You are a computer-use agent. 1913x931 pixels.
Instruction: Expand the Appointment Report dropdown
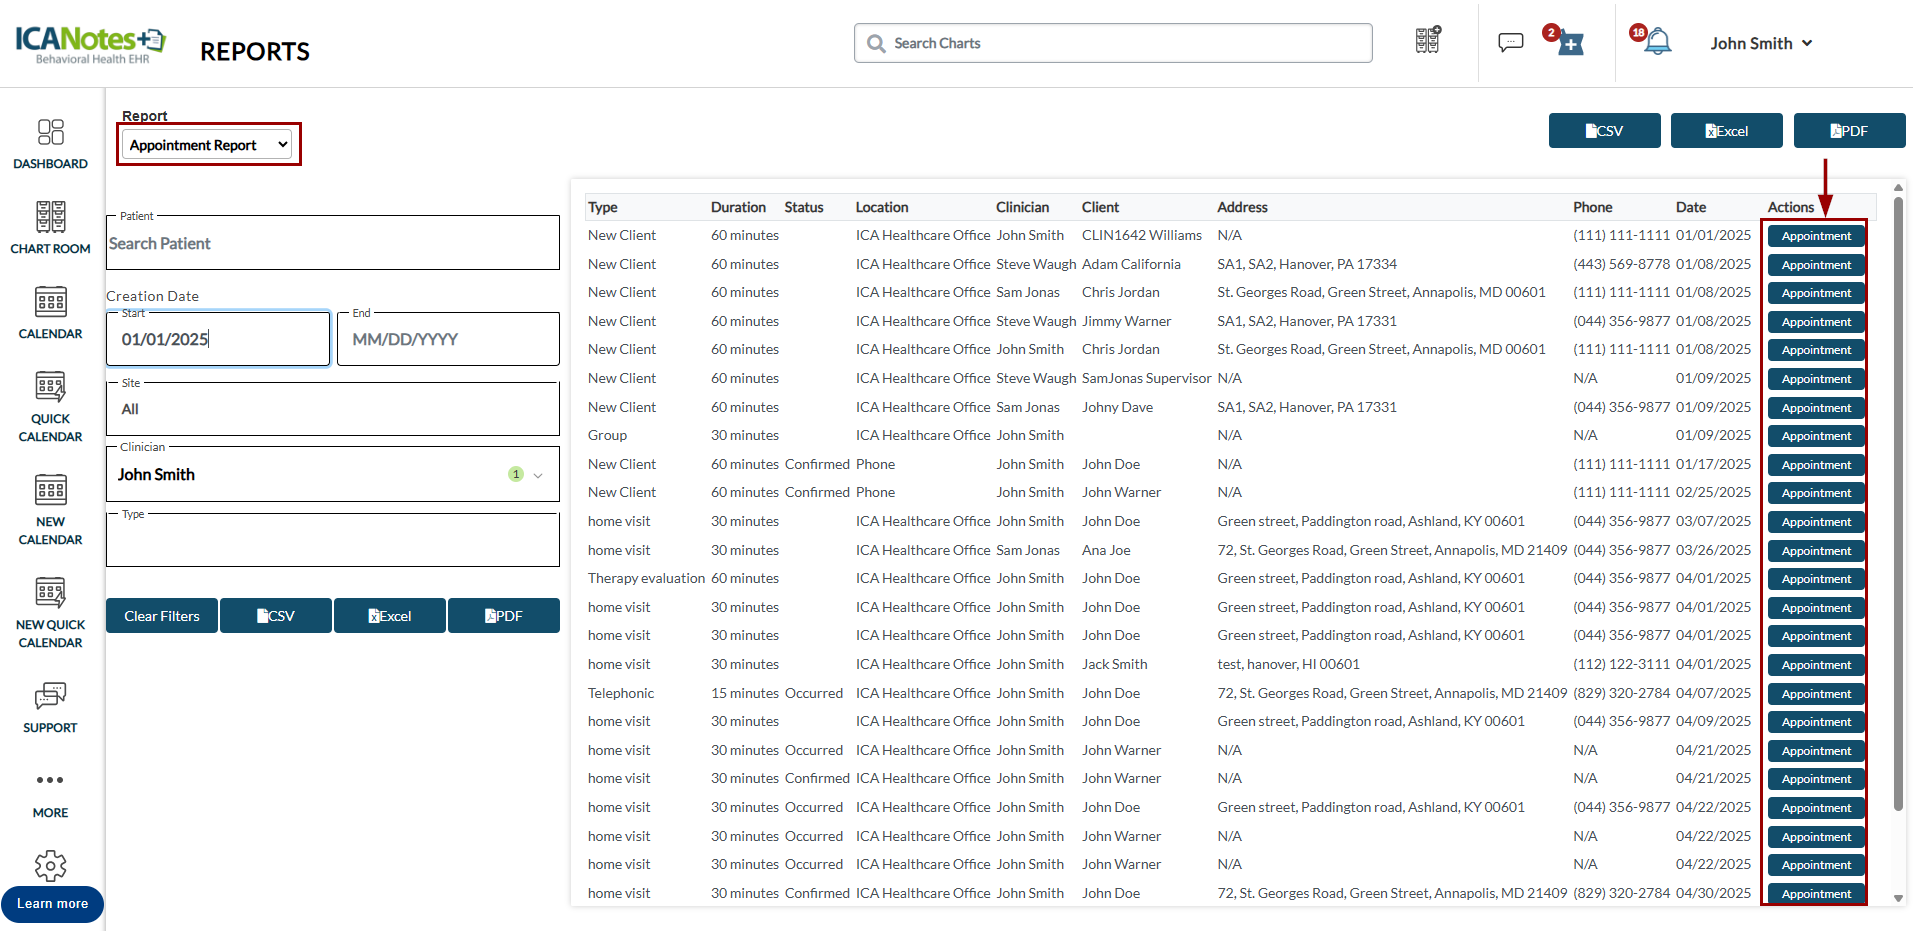pos(208,145)
